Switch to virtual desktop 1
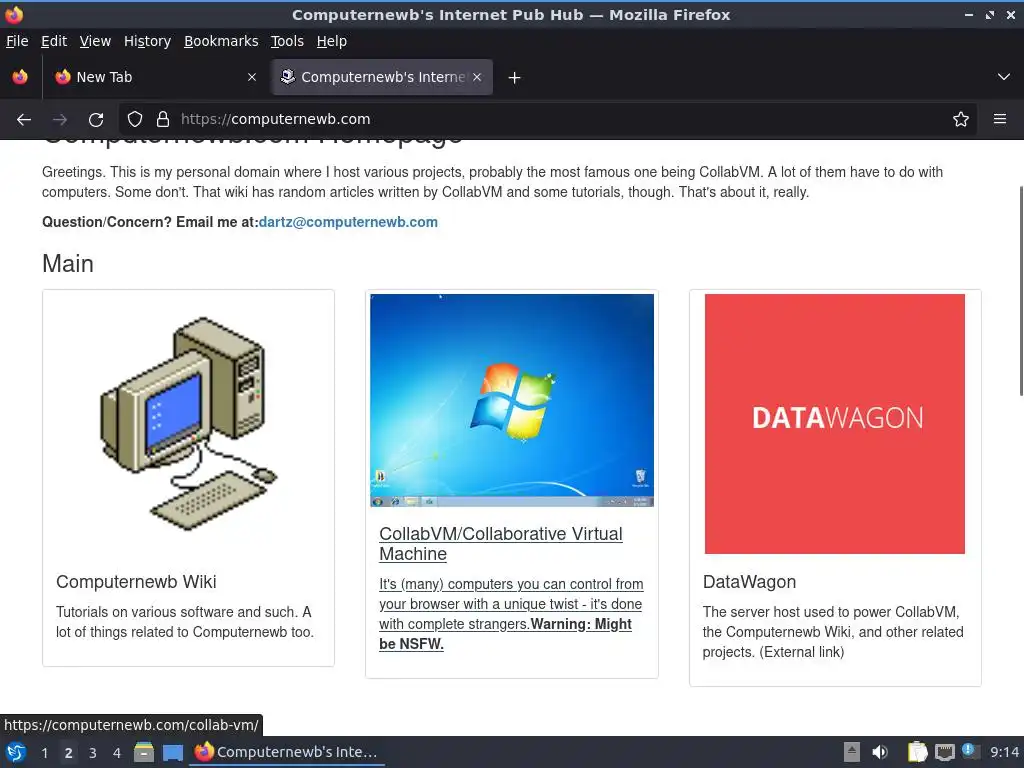 (44, 753)
